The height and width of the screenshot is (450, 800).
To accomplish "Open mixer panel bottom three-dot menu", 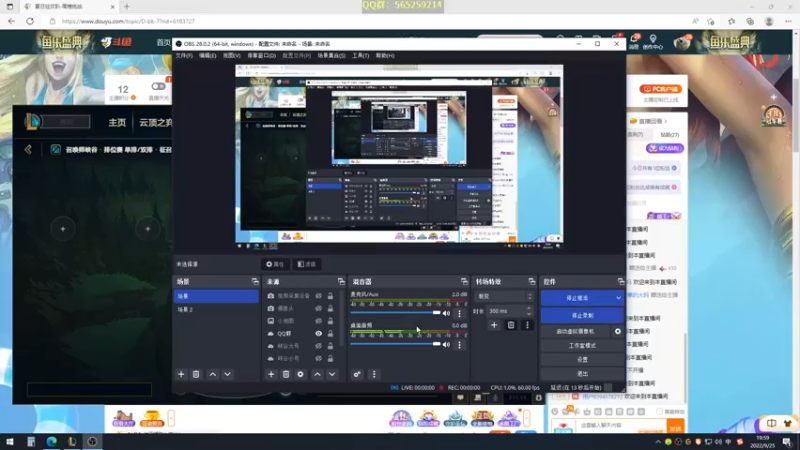I will pos(374,374).
